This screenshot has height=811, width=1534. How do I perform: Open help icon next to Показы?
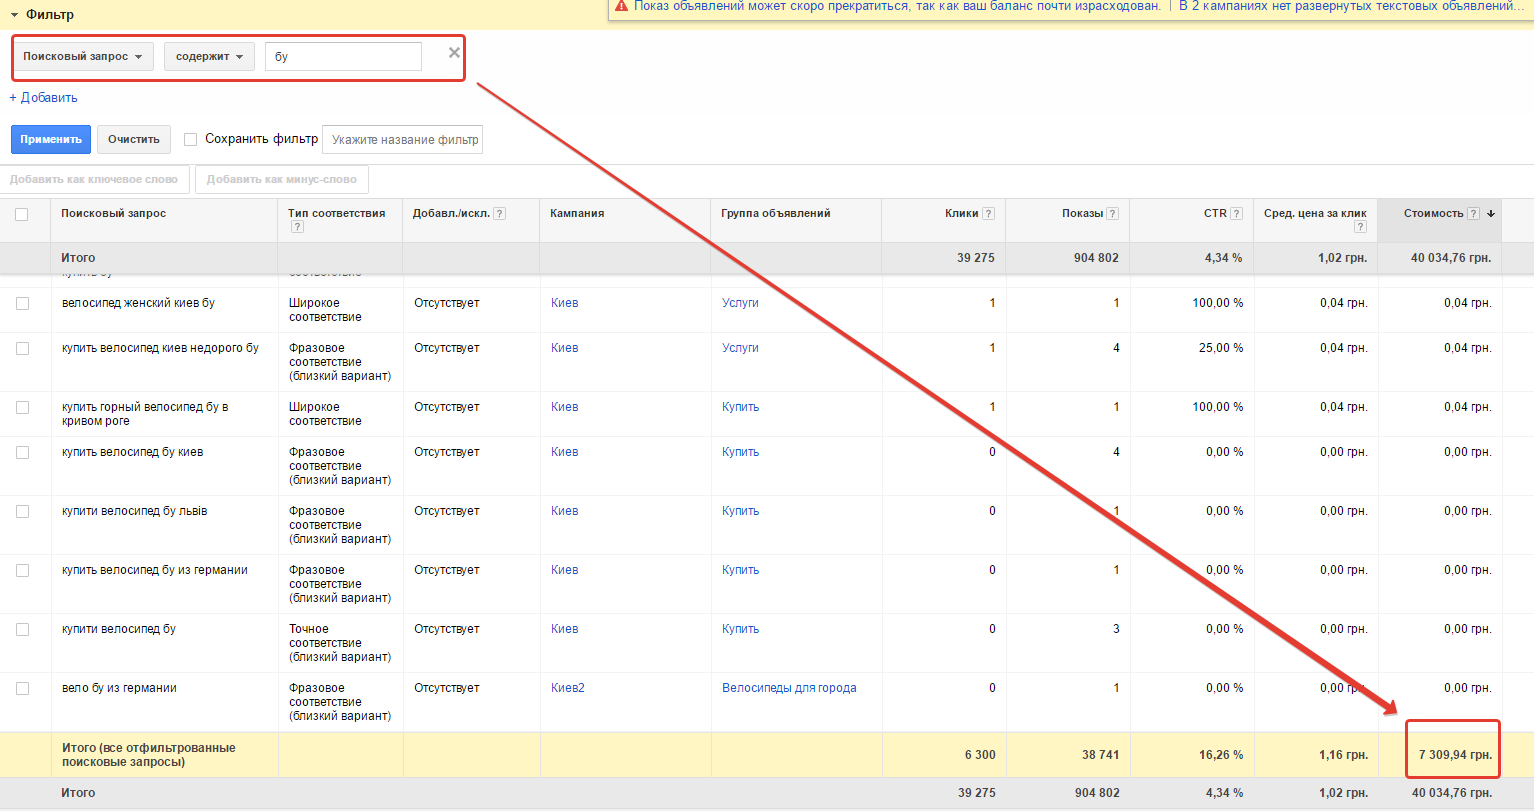tap(1112, 213)
